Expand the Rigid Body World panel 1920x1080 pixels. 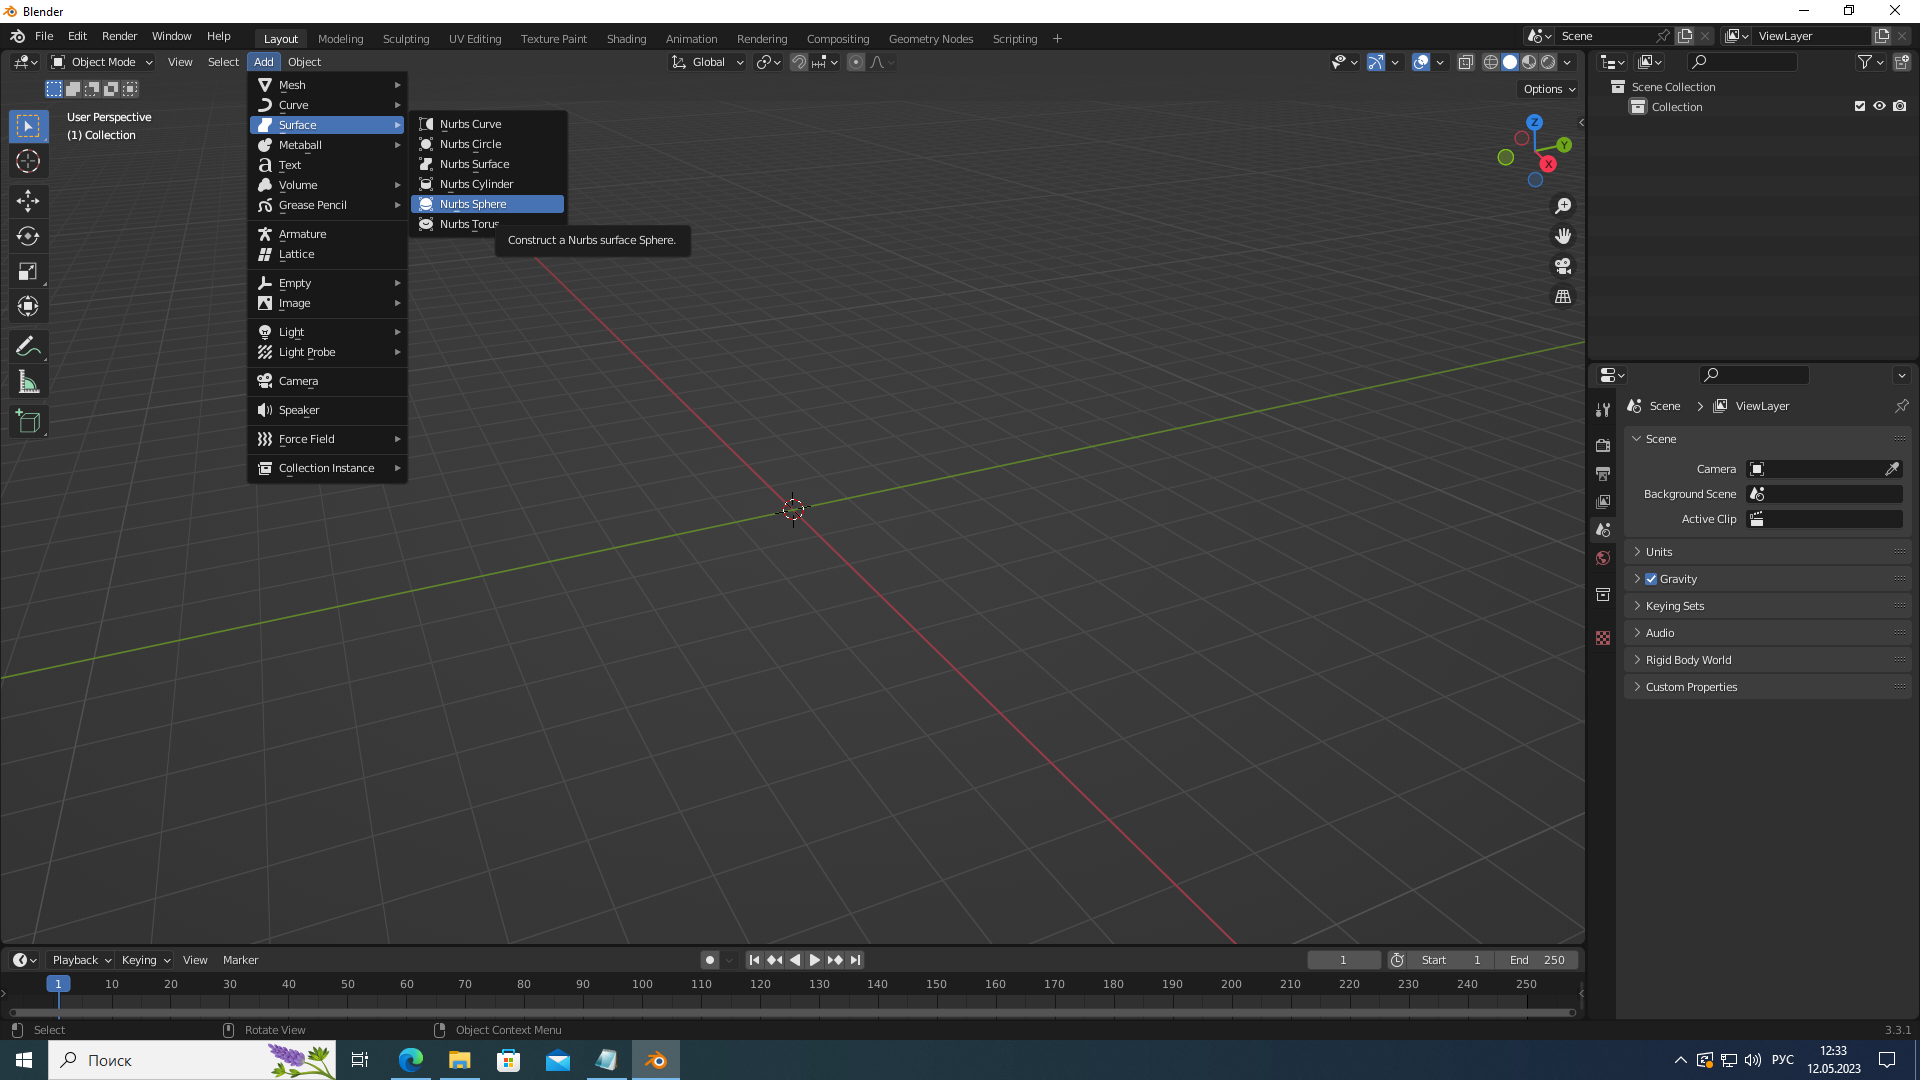click(1767, 660)
